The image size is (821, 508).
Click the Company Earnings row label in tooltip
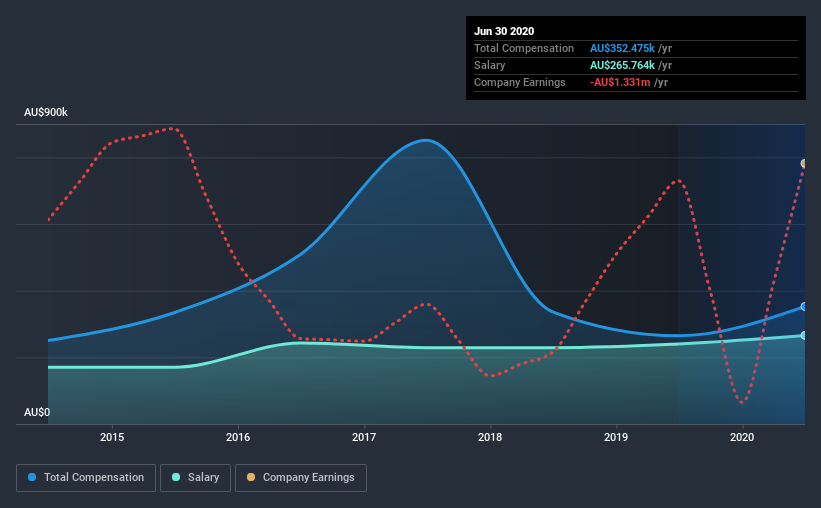point(520,82)
